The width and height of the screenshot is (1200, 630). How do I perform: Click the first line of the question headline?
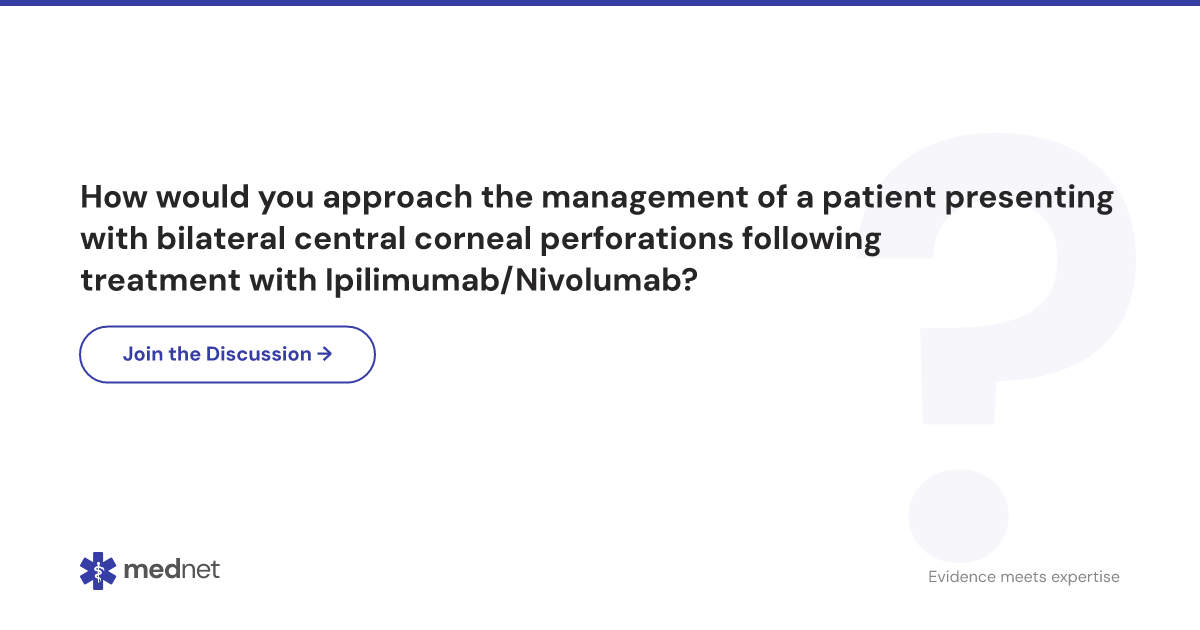(x=597, y=199)
